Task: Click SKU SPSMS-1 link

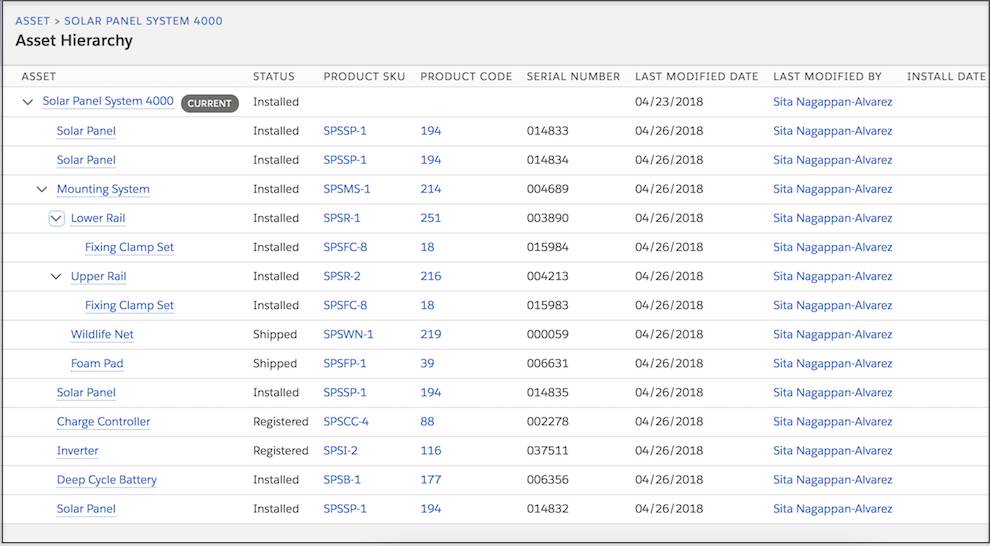Action: pos(347,189)
